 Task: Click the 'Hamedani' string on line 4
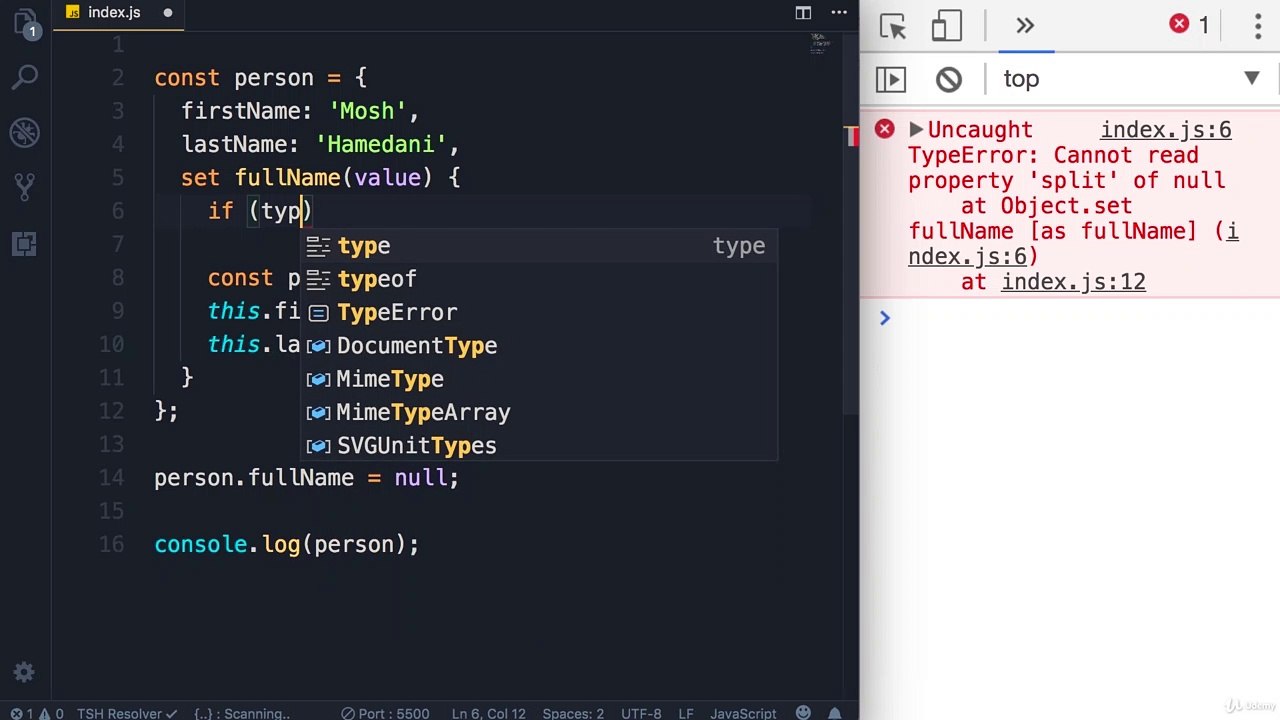coord(381,145)
